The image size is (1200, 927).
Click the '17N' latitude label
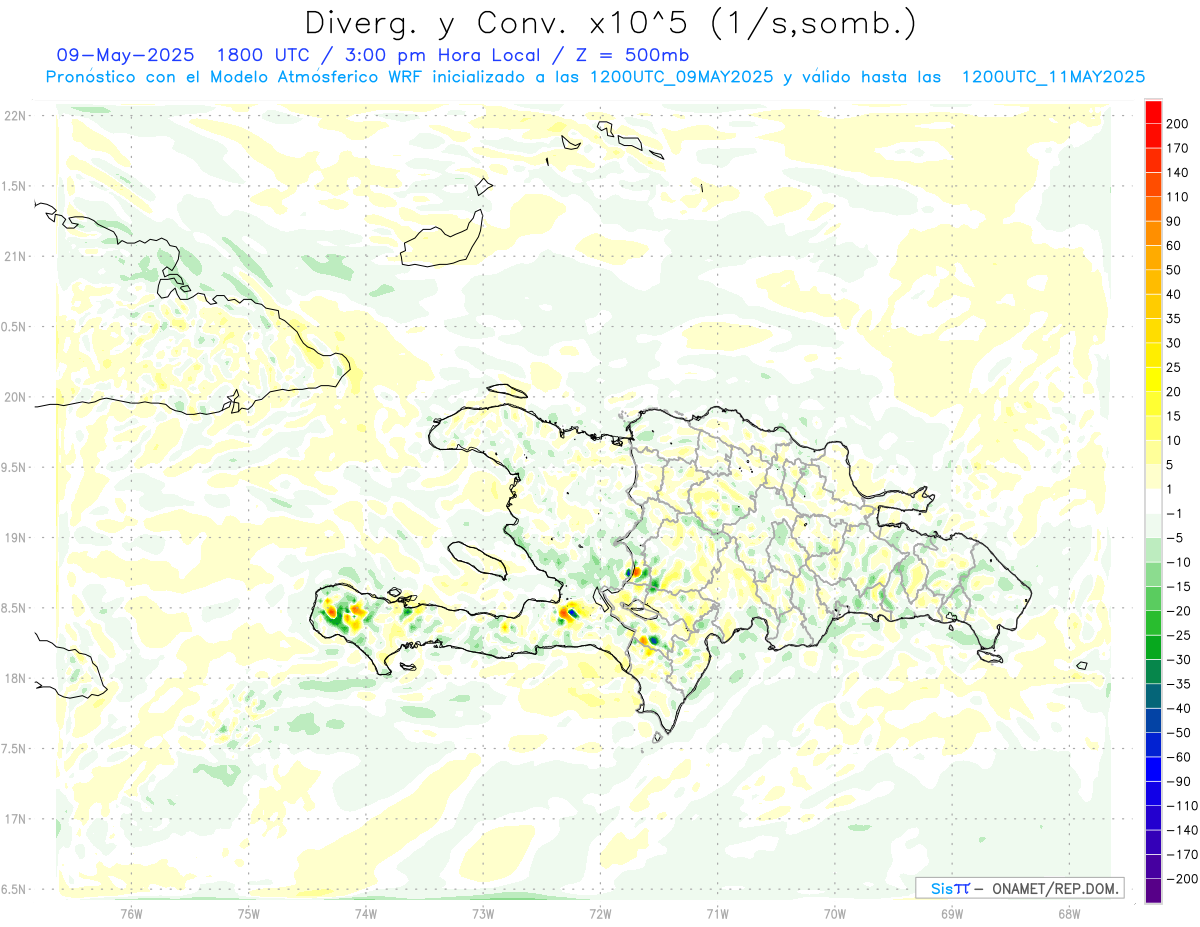pyautogui.click(x=14, y=819)
